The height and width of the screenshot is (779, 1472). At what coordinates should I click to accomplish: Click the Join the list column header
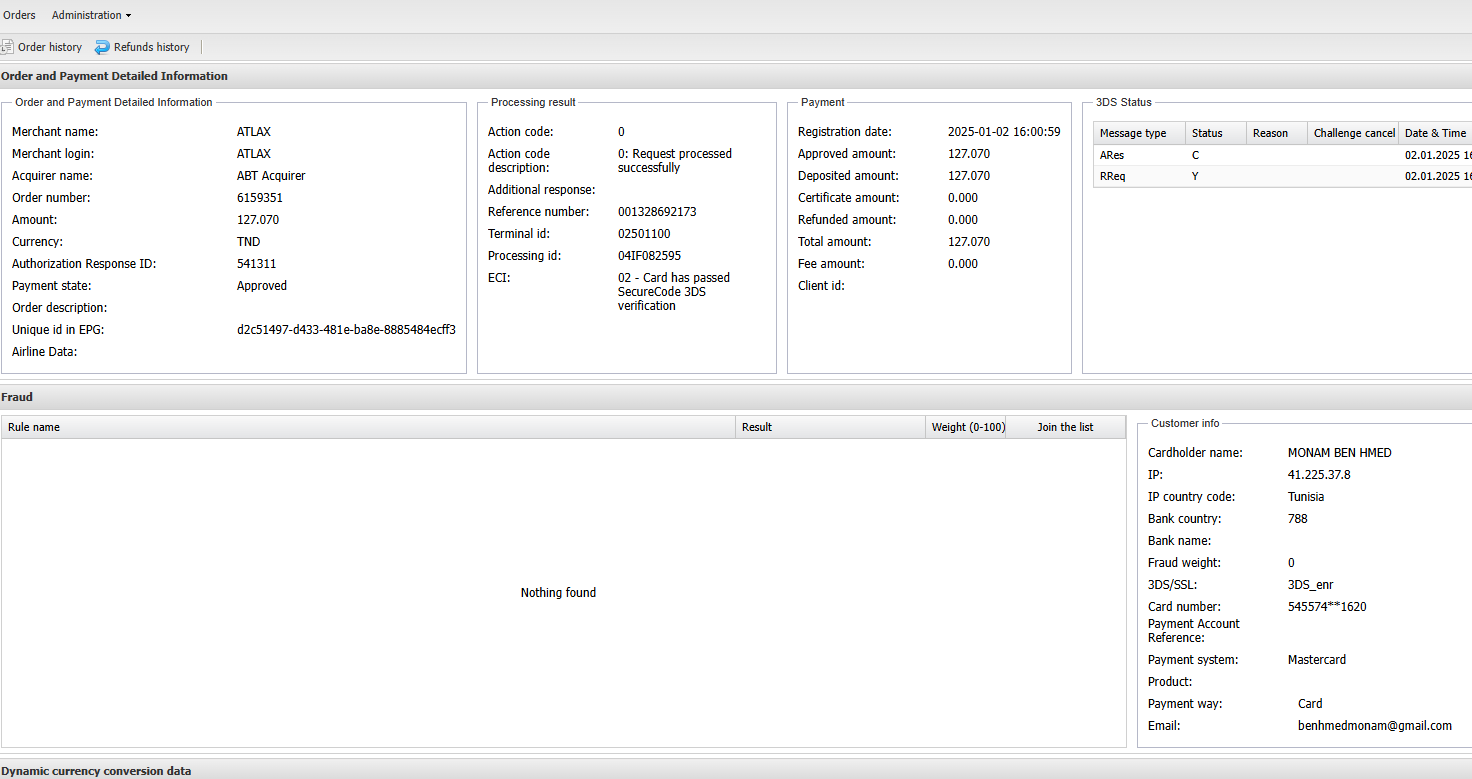tap(1065, 427)
